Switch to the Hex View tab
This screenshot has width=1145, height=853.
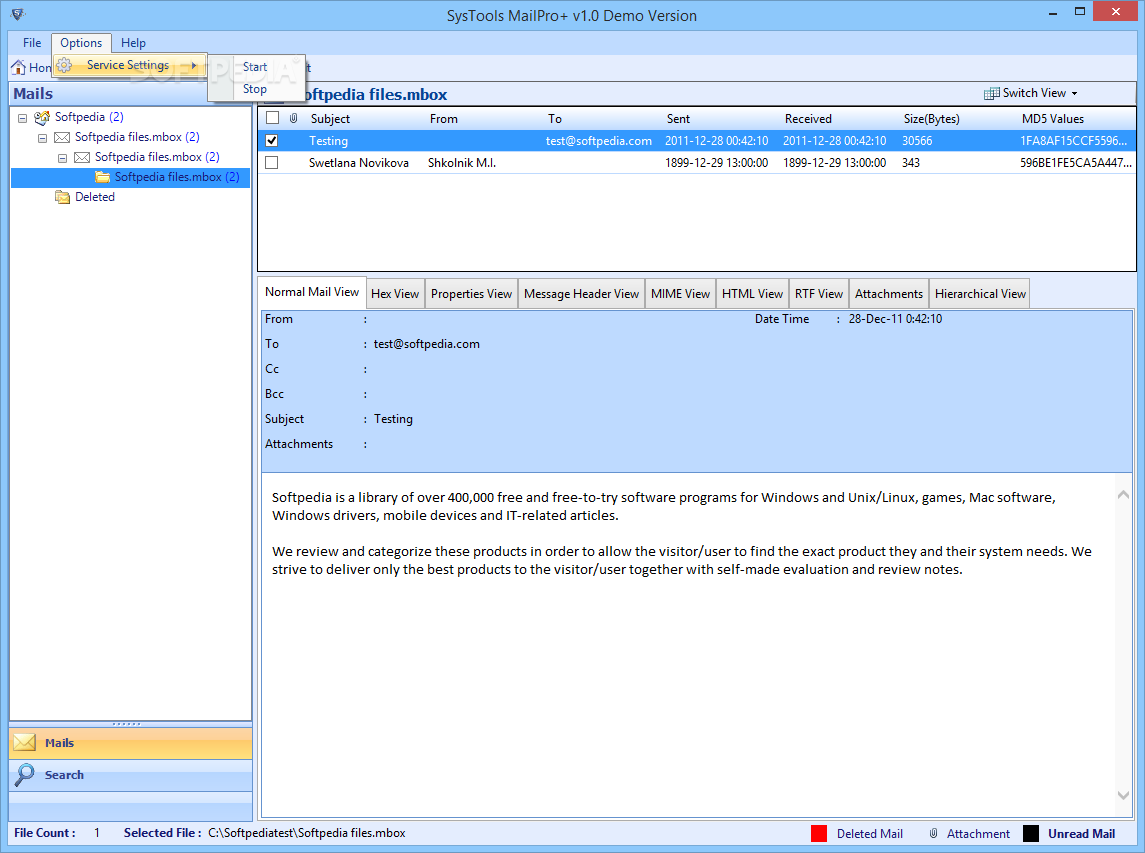coord(395,294)
